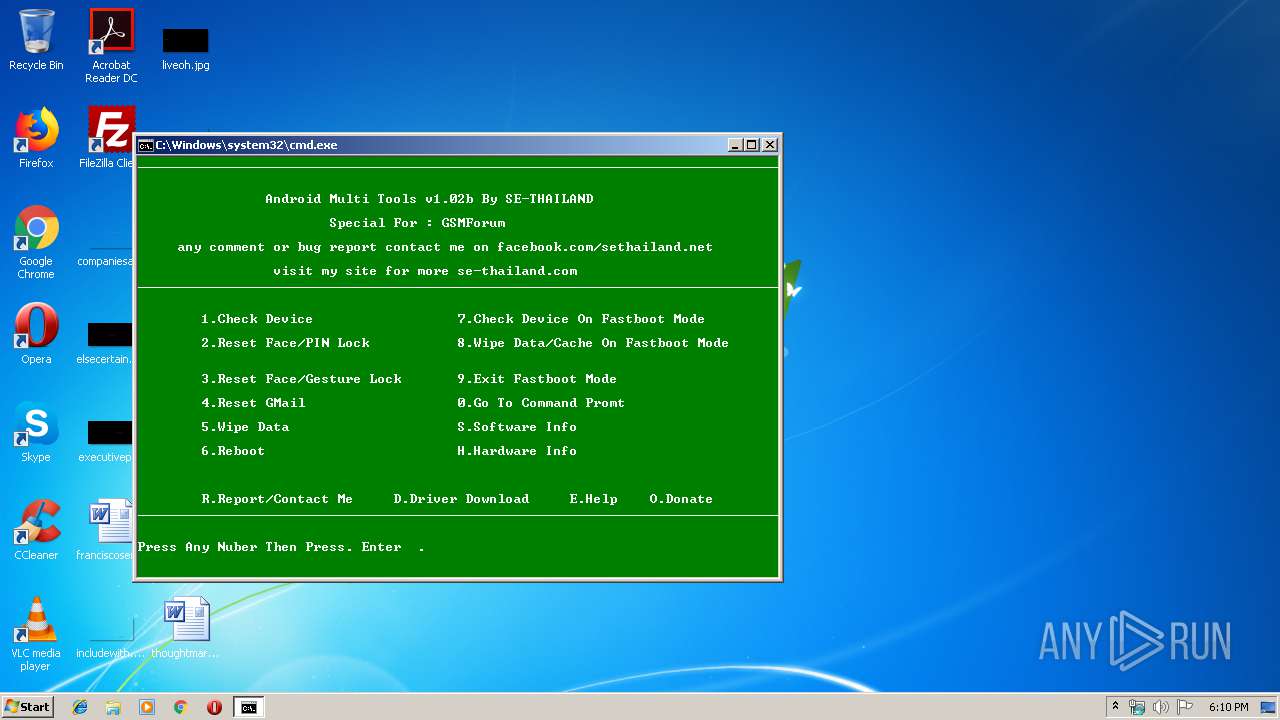Launch VLC media player desktop shortcut
This screenshot has height=720, width=1280.
point(36,634)
